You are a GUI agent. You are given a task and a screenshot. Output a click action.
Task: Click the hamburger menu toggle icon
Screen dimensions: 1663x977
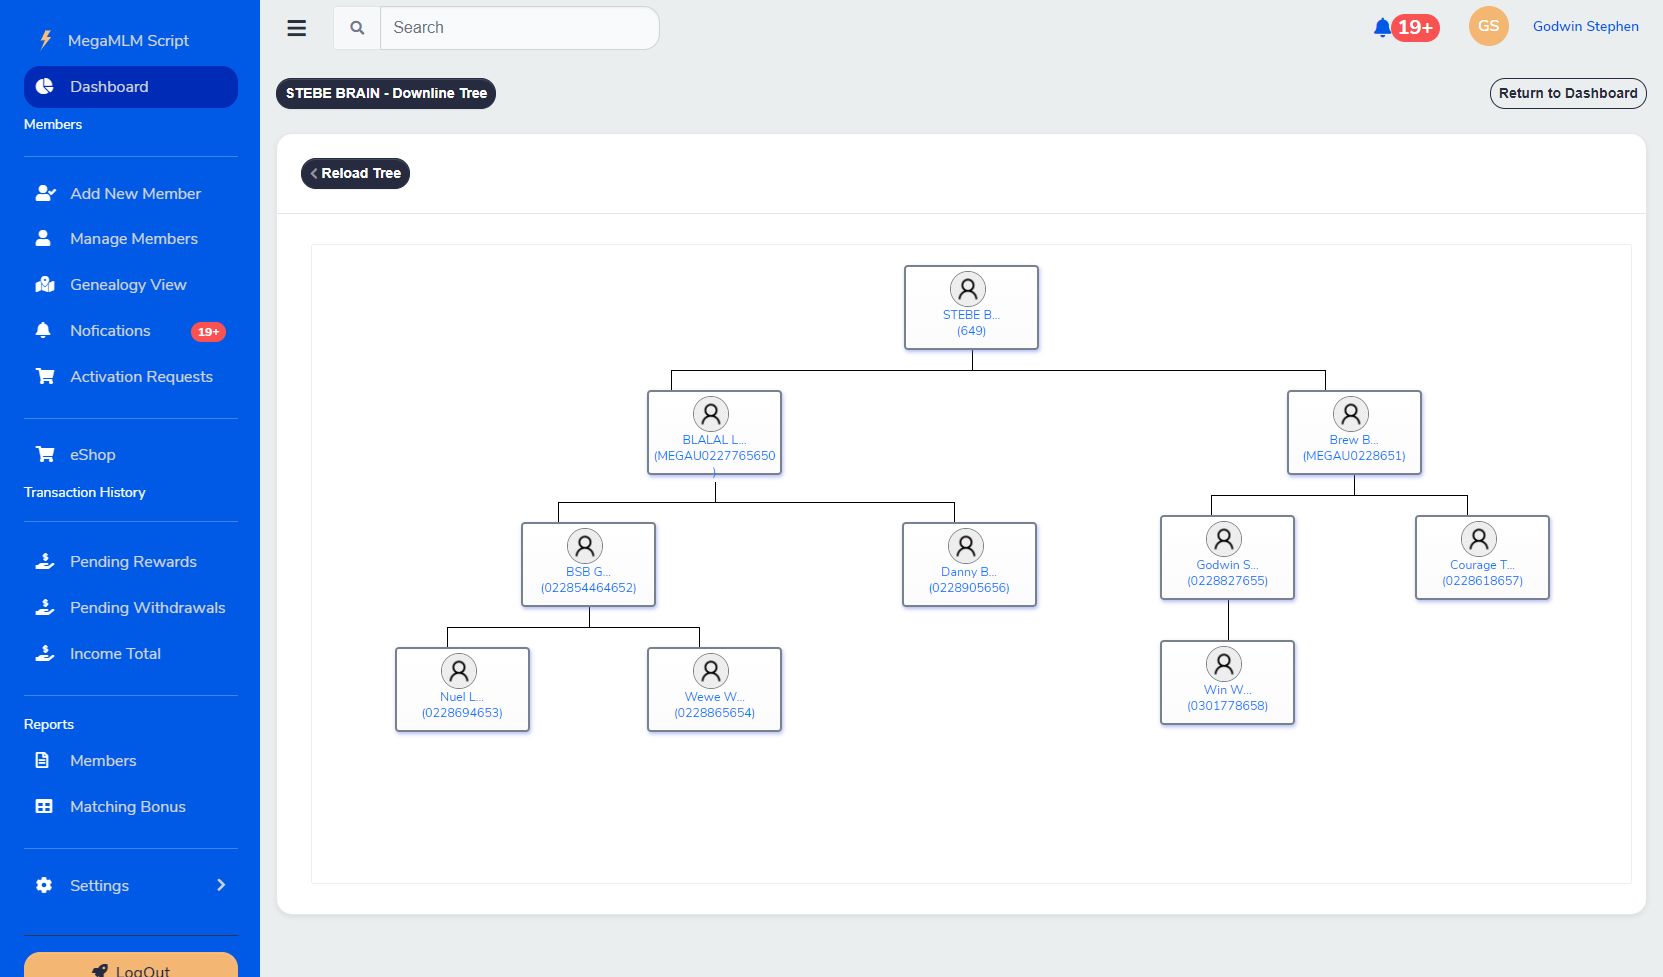(297, 28)
